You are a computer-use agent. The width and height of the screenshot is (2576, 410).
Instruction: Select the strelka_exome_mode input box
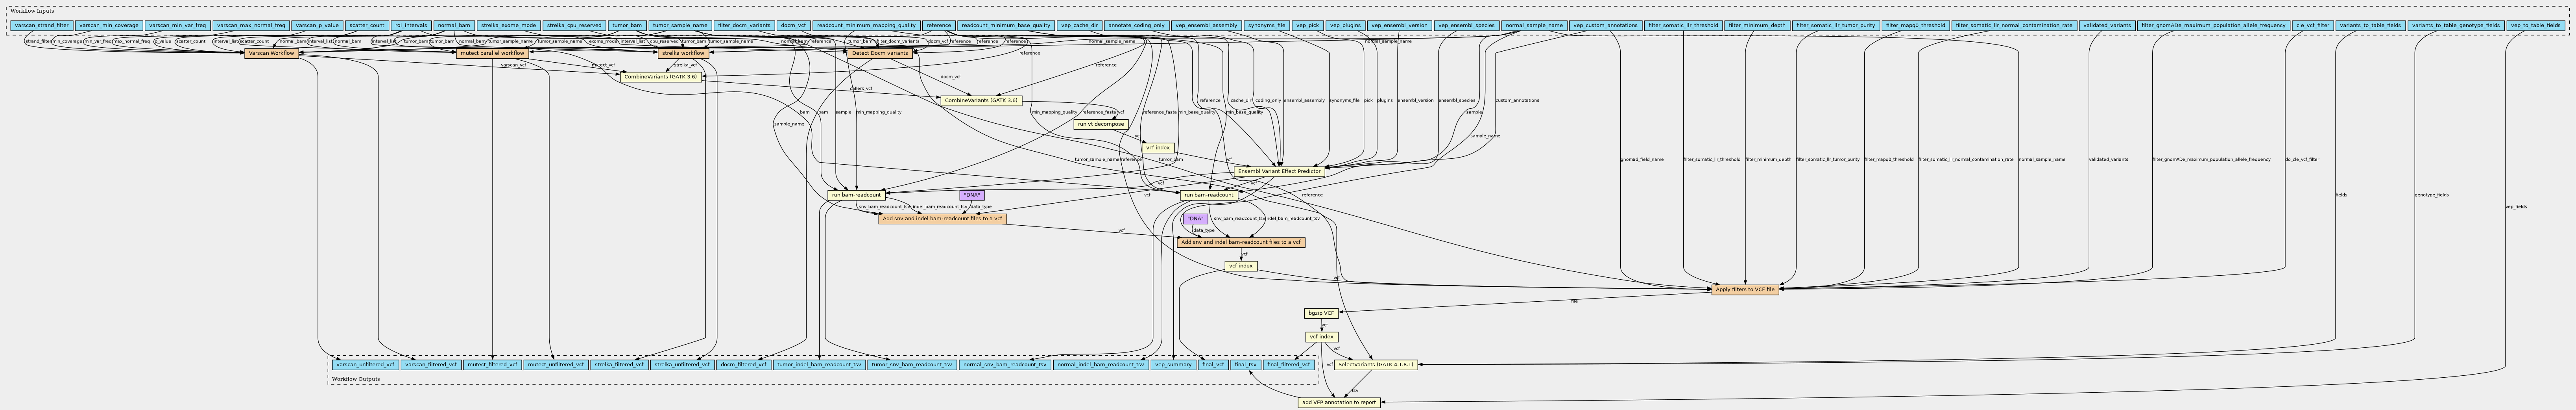tap(508, 24)
